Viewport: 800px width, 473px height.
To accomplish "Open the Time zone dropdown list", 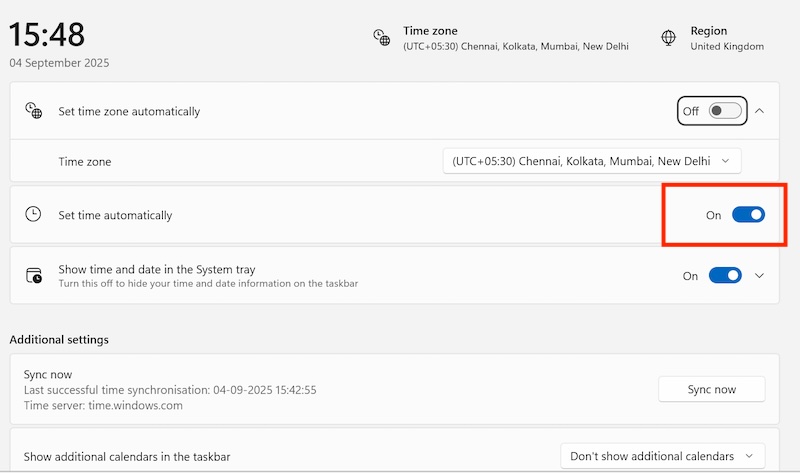I will (x=592, y=161).
